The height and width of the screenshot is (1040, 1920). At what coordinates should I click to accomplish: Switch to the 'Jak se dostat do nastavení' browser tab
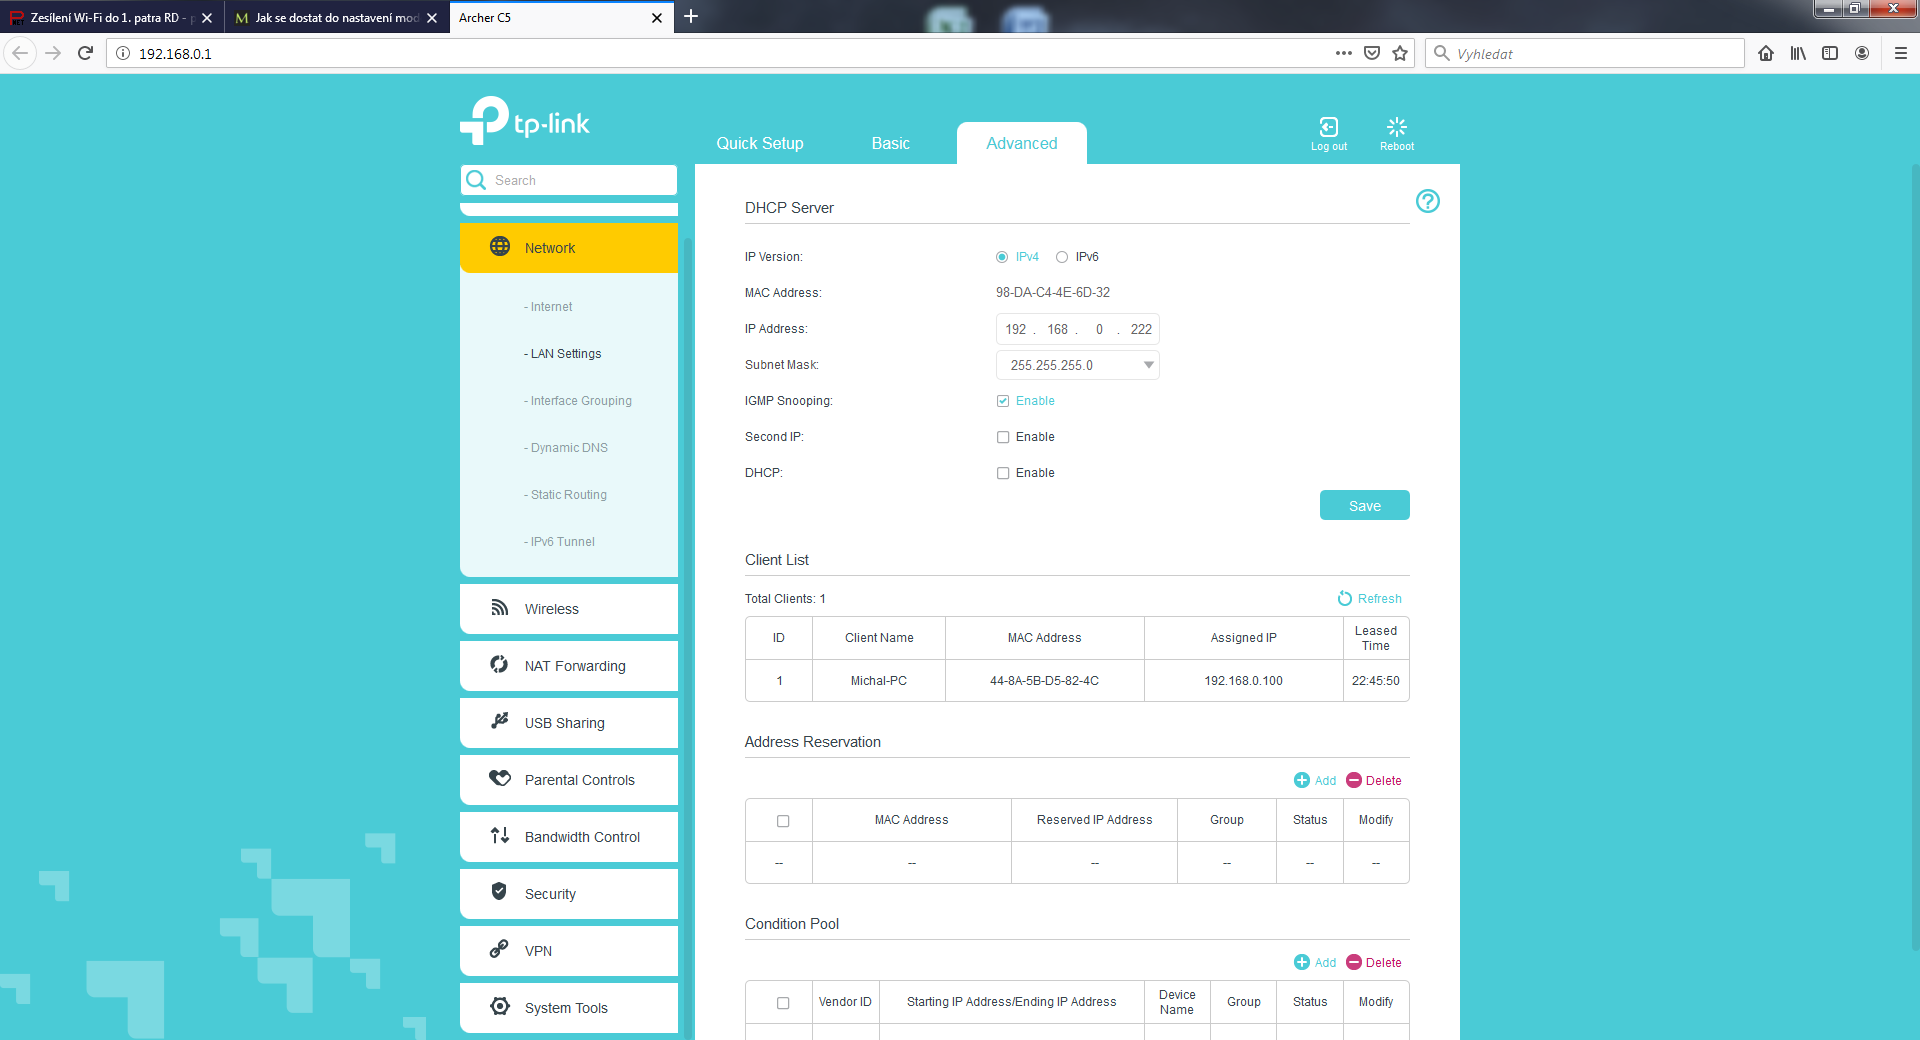pos(336,18)
